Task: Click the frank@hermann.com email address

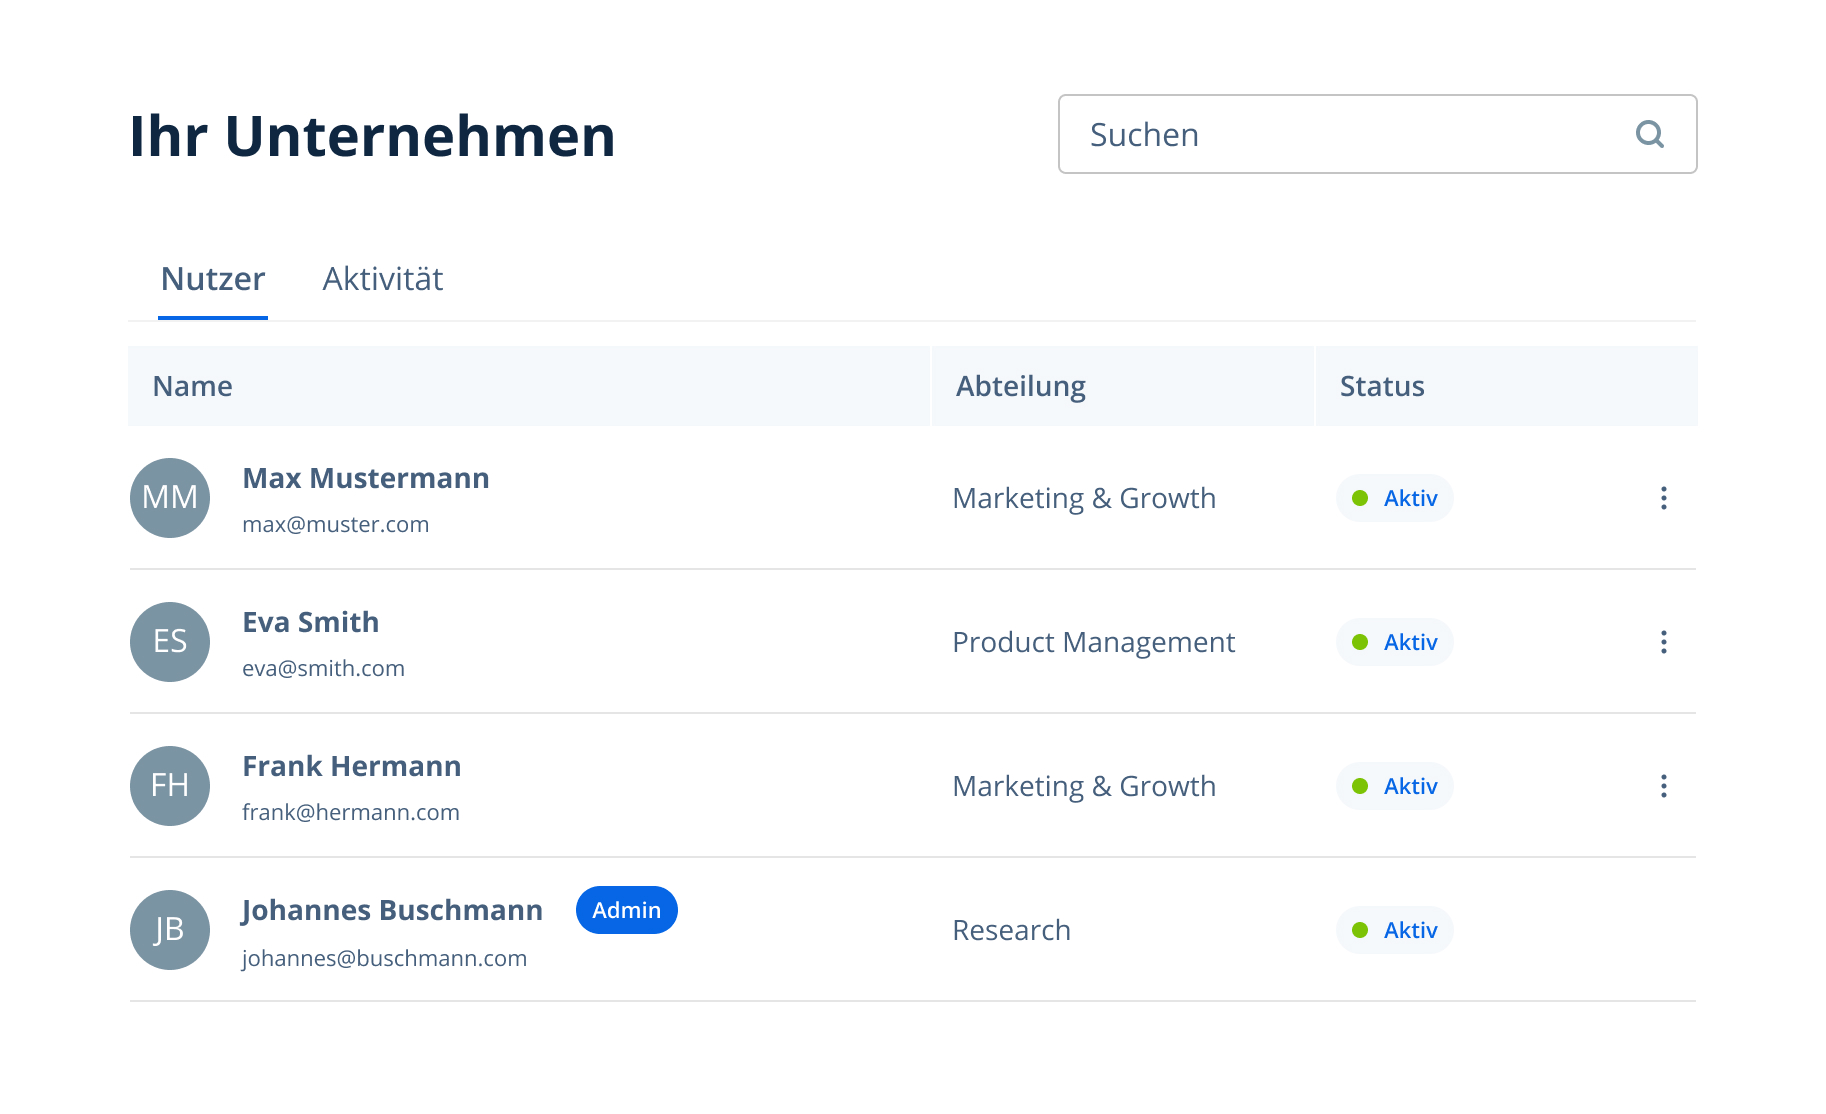Action: tap(350, 812)
